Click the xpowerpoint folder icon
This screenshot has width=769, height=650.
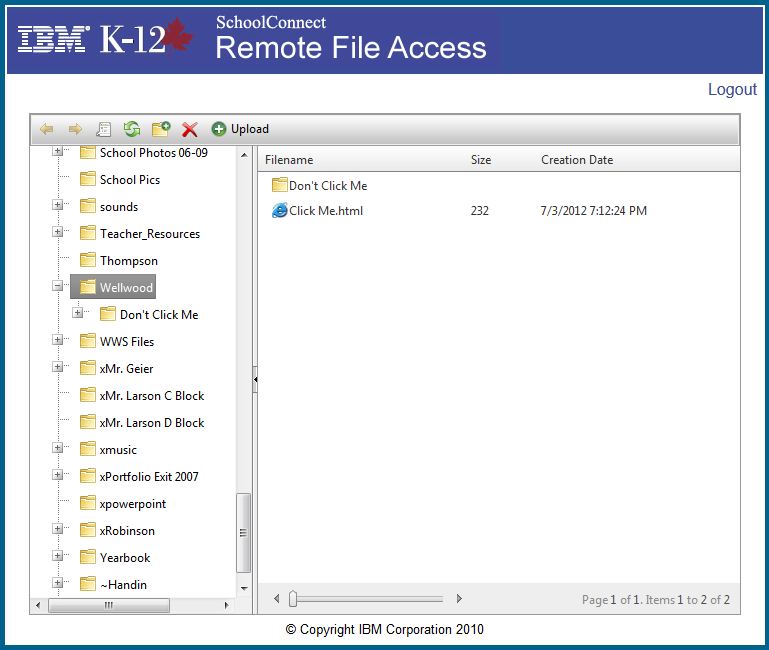[88, 502]
